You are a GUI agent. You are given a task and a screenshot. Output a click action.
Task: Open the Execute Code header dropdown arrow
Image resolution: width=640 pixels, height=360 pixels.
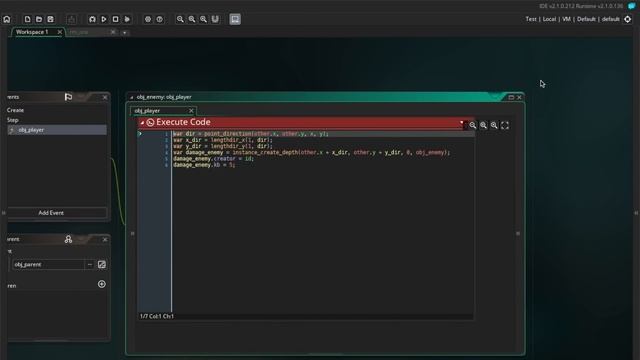point(462,122)
